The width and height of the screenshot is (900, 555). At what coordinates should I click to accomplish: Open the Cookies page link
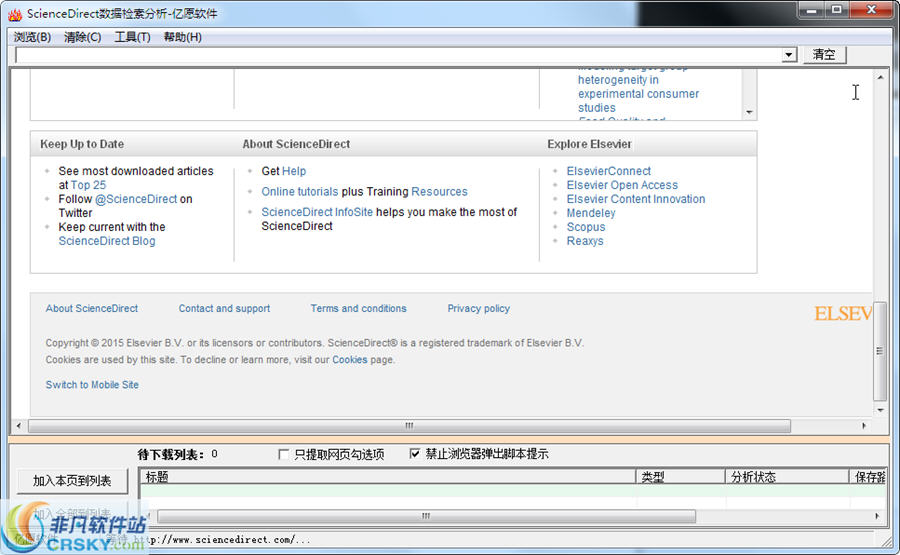pyautogui.click(x=350, y=360)
